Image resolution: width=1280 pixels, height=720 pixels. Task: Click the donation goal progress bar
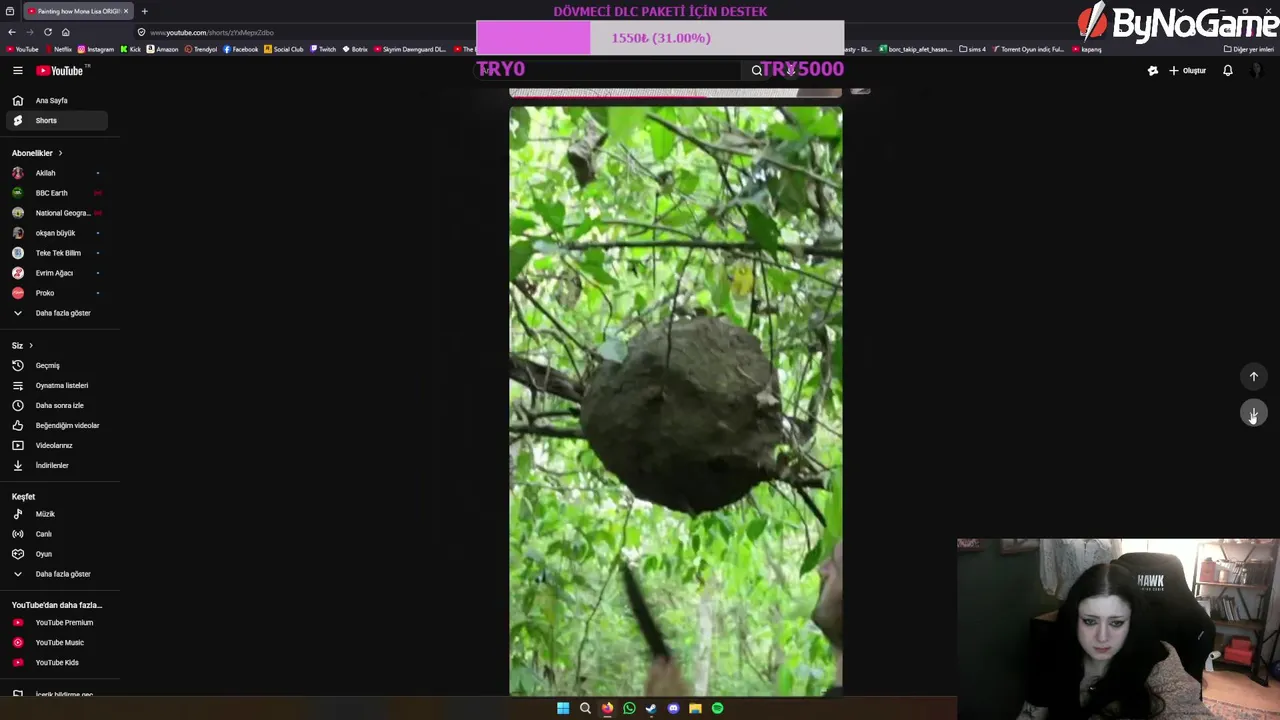660,38
